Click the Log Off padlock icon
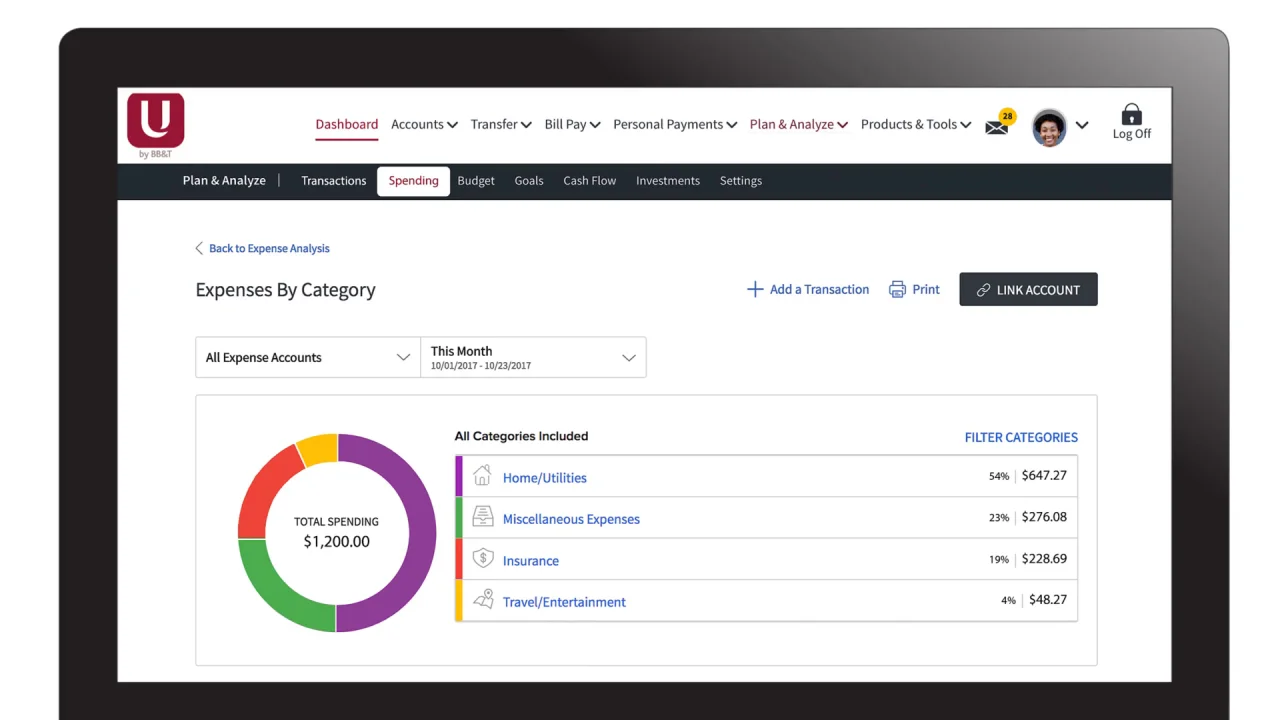This screenshot has width=1280, height=720. coord(1131,113)
